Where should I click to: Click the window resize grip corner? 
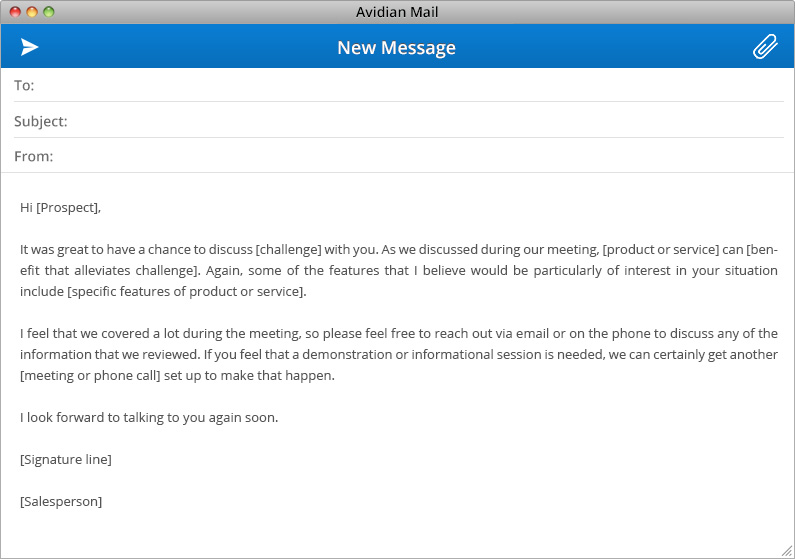(786, 550)
